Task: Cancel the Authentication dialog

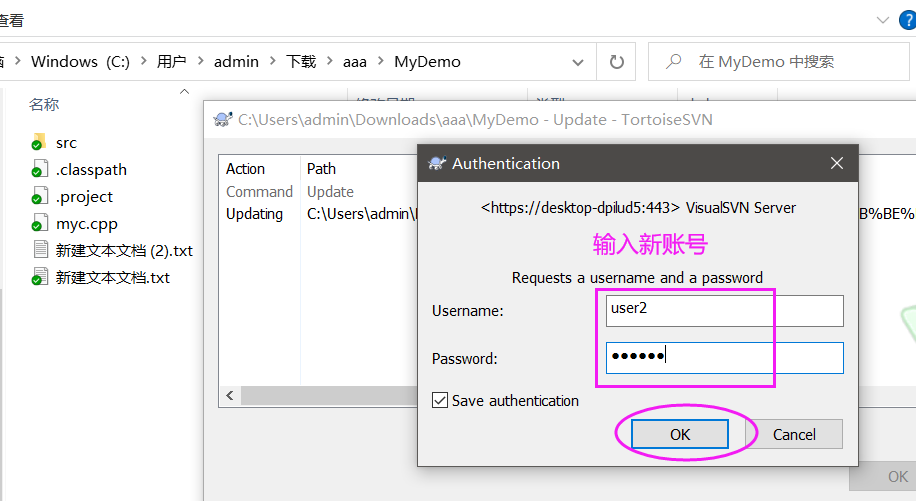Action: coord(794,434)
